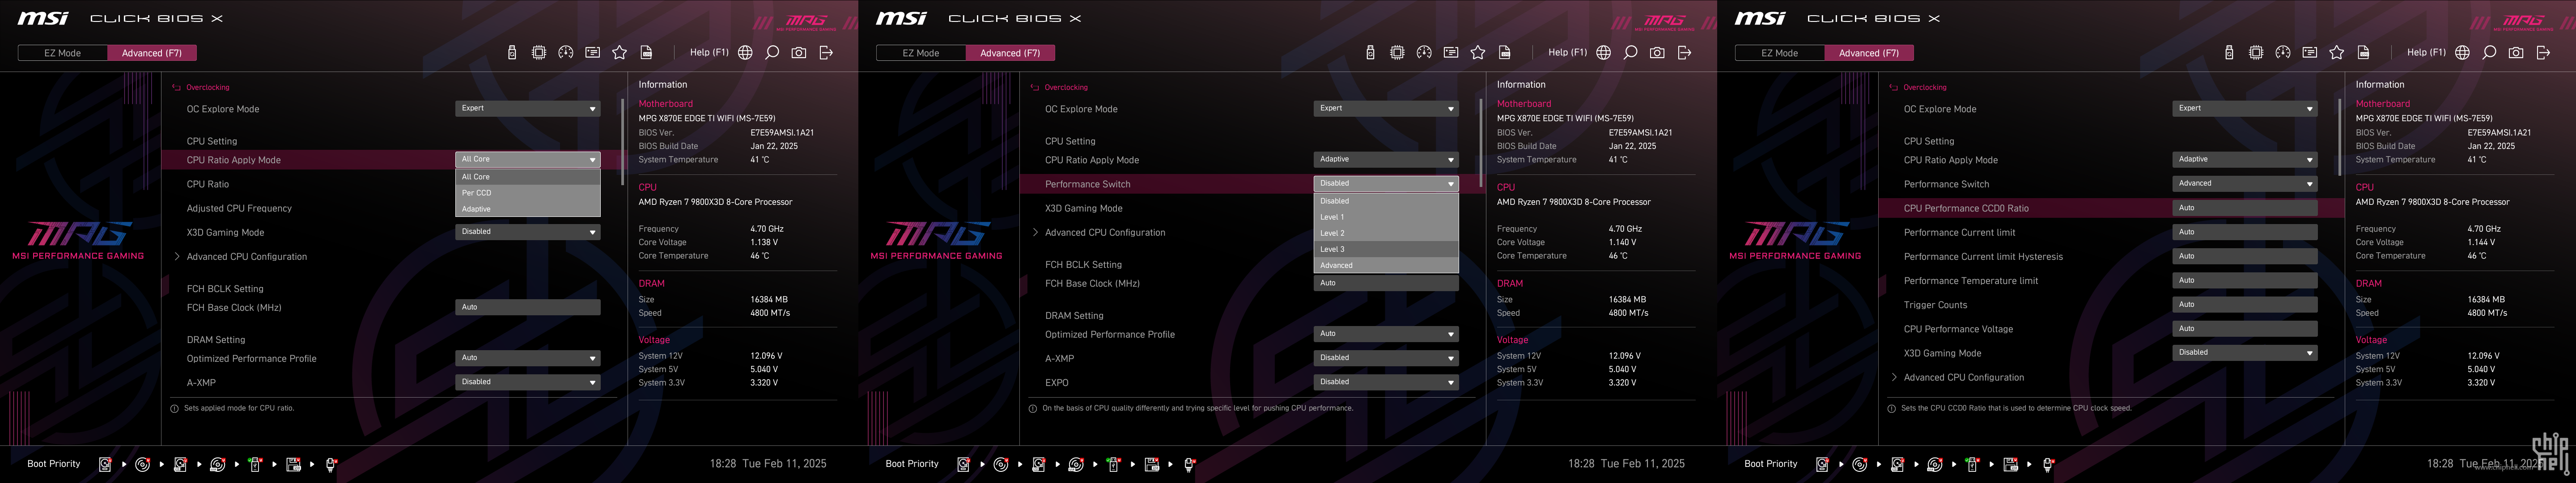The image size is (2576, 483).
Task: Click Performance Current limit Auto field
Action: (x=2245, y=232)
